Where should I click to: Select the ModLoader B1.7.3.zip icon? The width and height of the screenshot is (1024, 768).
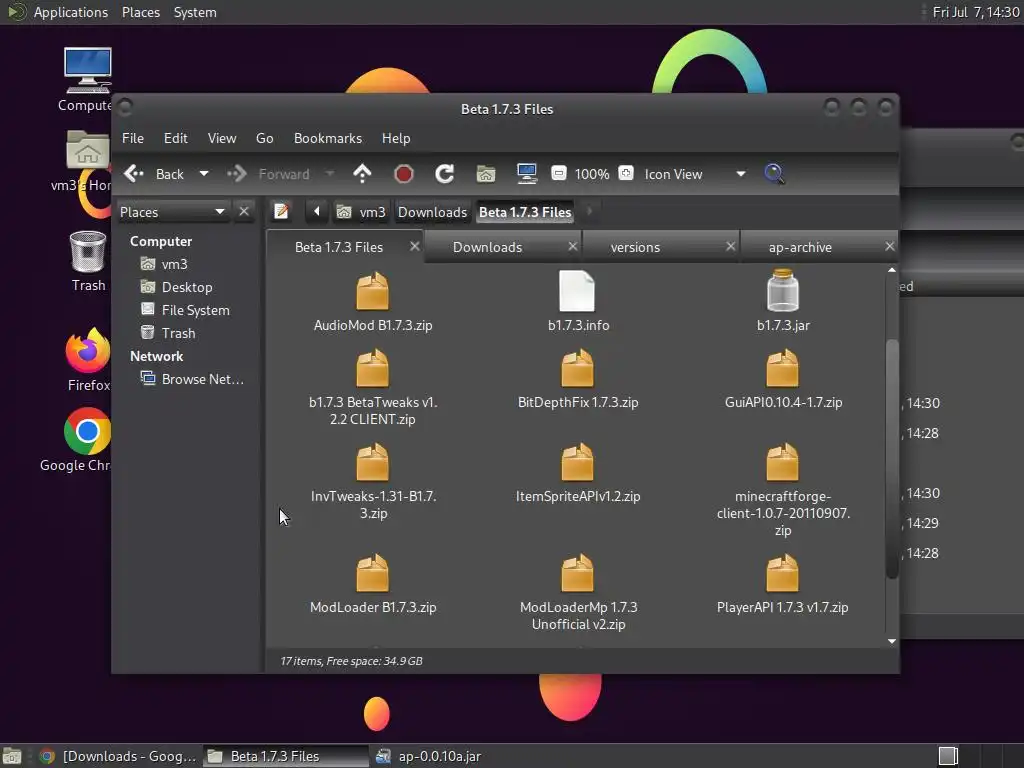click(373, 573)
